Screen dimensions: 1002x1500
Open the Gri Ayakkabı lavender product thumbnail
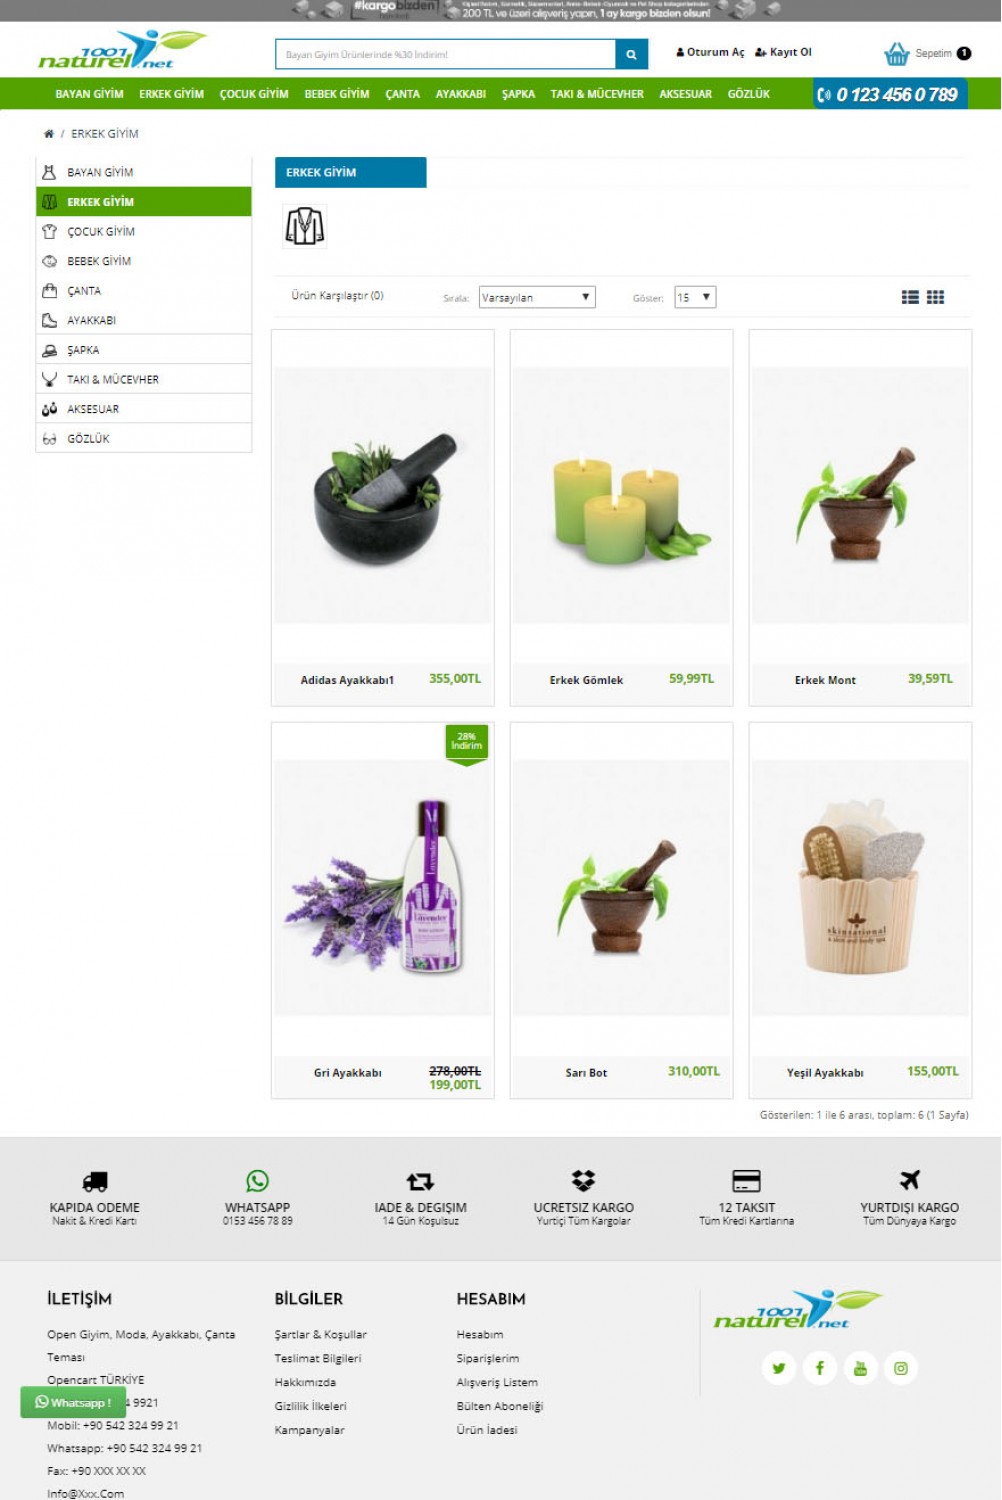383,888
